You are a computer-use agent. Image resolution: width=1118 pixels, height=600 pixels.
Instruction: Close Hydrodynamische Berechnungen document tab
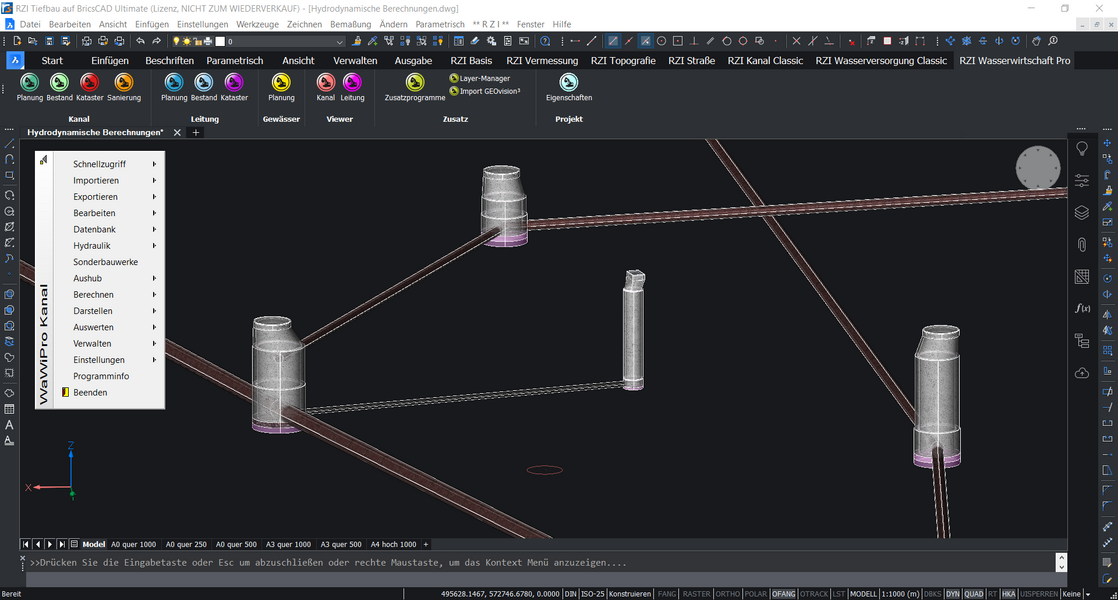(x=177, y=133)
